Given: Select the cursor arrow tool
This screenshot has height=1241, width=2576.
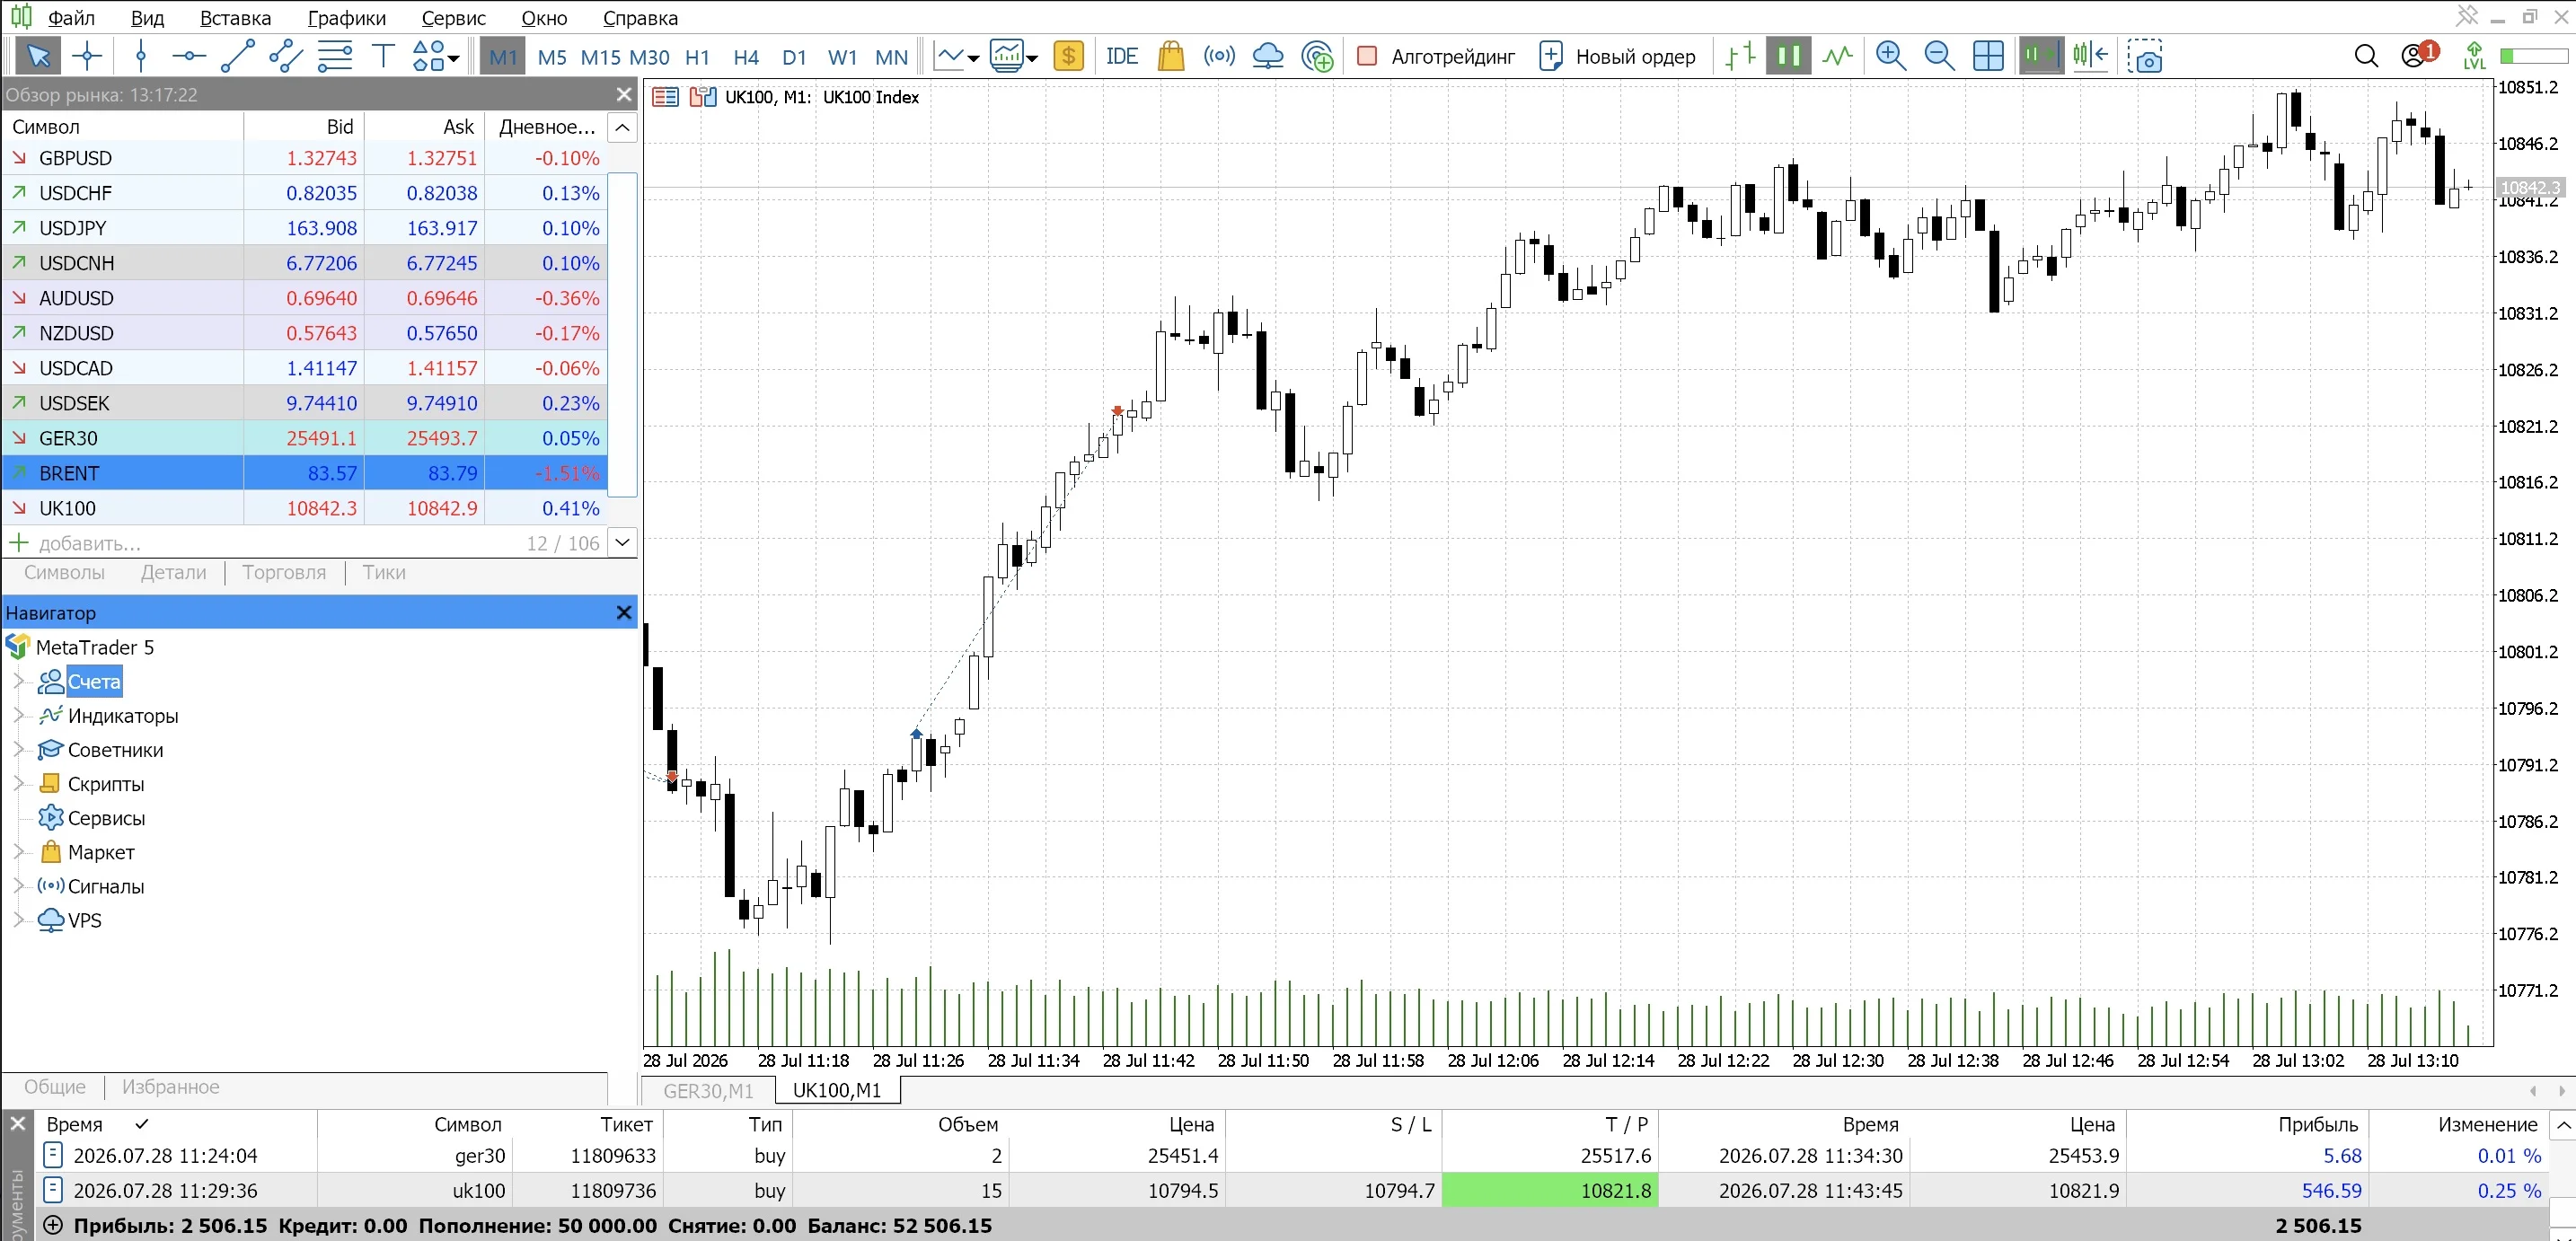Looking at the screenshot, I should click(x=38, y=56).
